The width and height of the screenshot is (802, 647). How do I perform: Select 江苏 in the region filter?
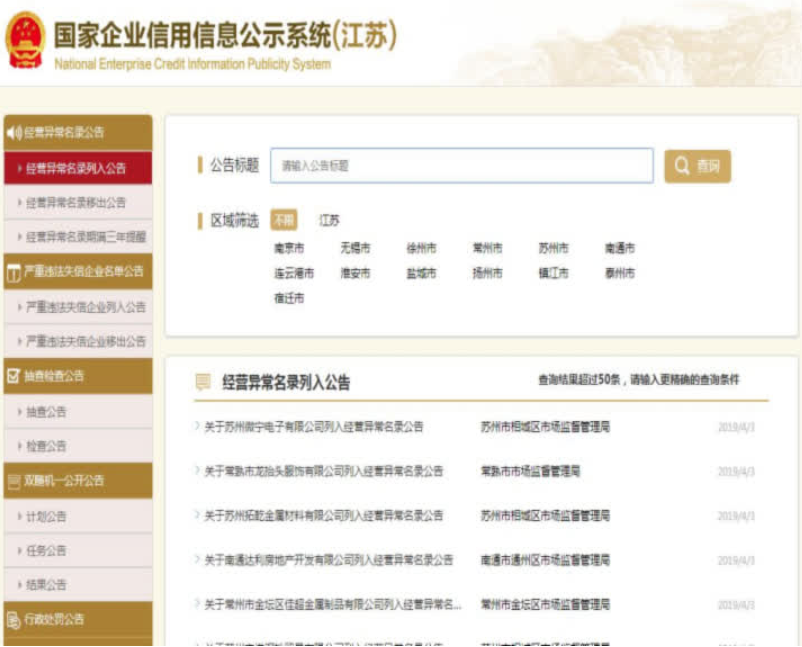pyautogui.click(x=329, y=220)
